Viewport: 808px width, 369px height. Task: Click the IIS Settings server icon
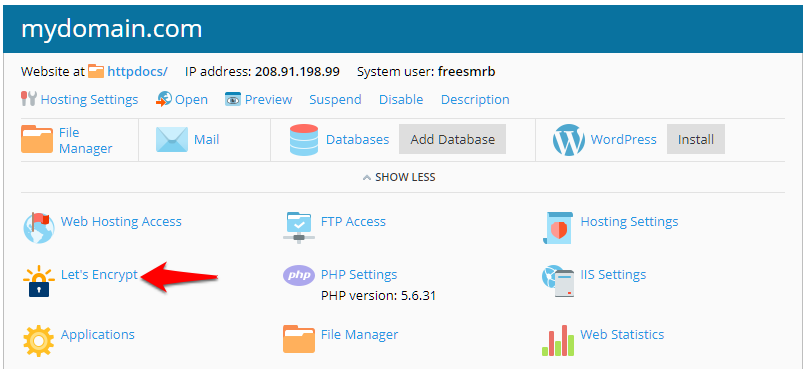coord(558,281)
